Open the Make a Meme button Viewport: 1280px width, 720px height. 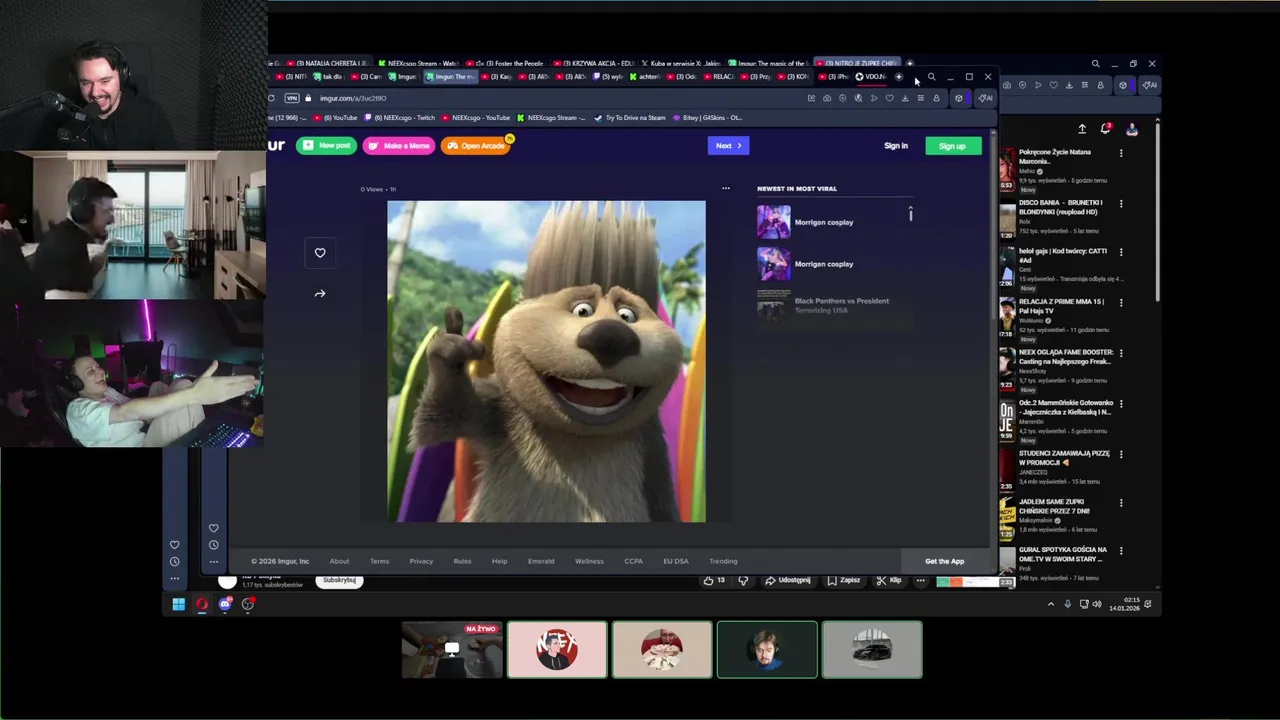[398, 146]
